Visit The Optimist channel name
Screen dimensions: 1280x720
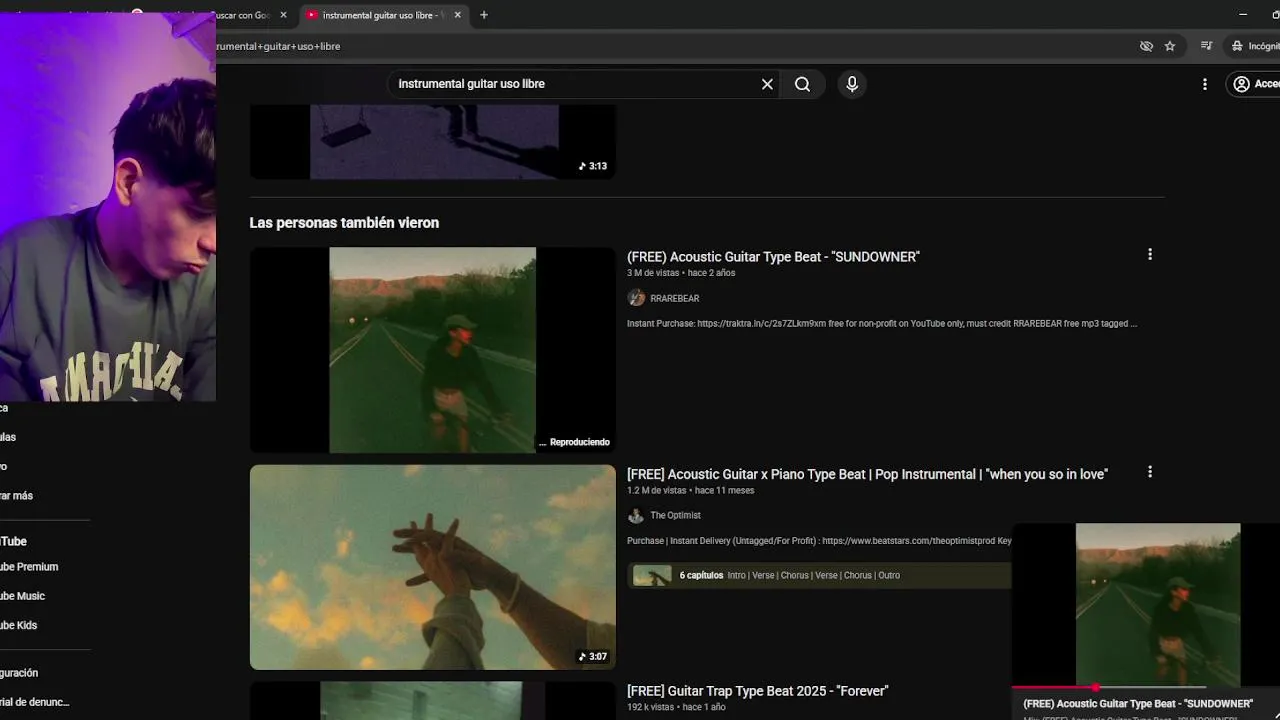675,515
